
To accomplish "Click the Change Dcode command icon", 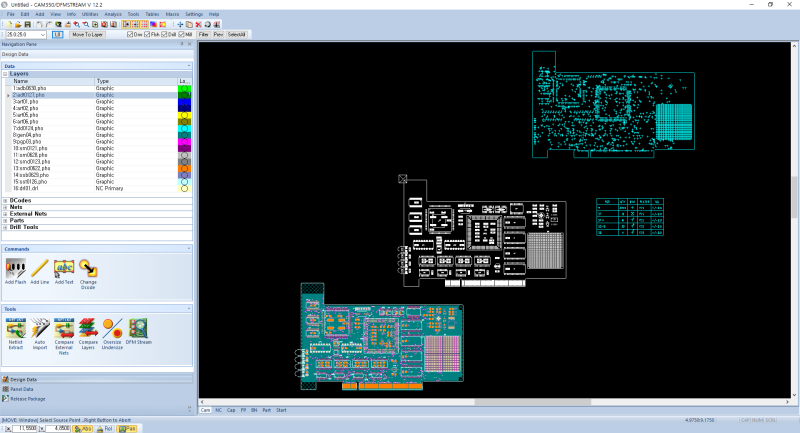I will pos(88,268).
